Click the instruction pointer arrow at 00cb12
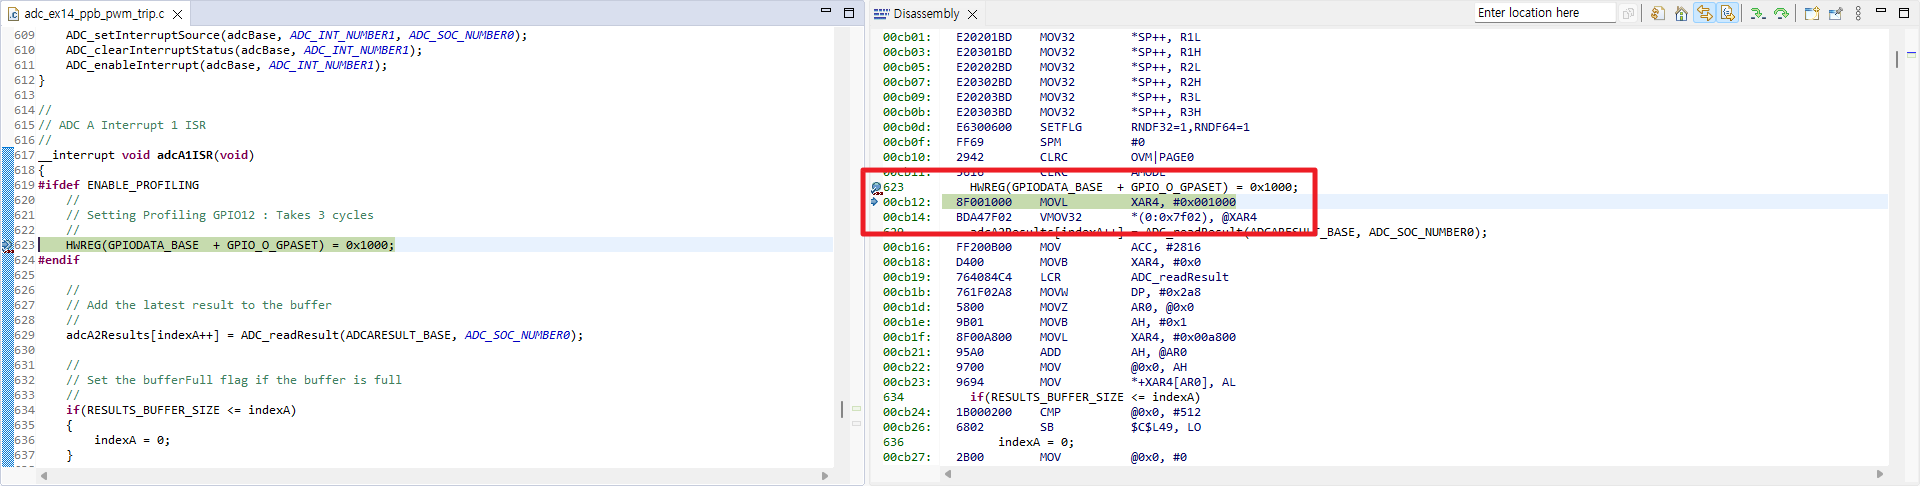This screenshot has height=486, width=1920. tap(875, 202)
